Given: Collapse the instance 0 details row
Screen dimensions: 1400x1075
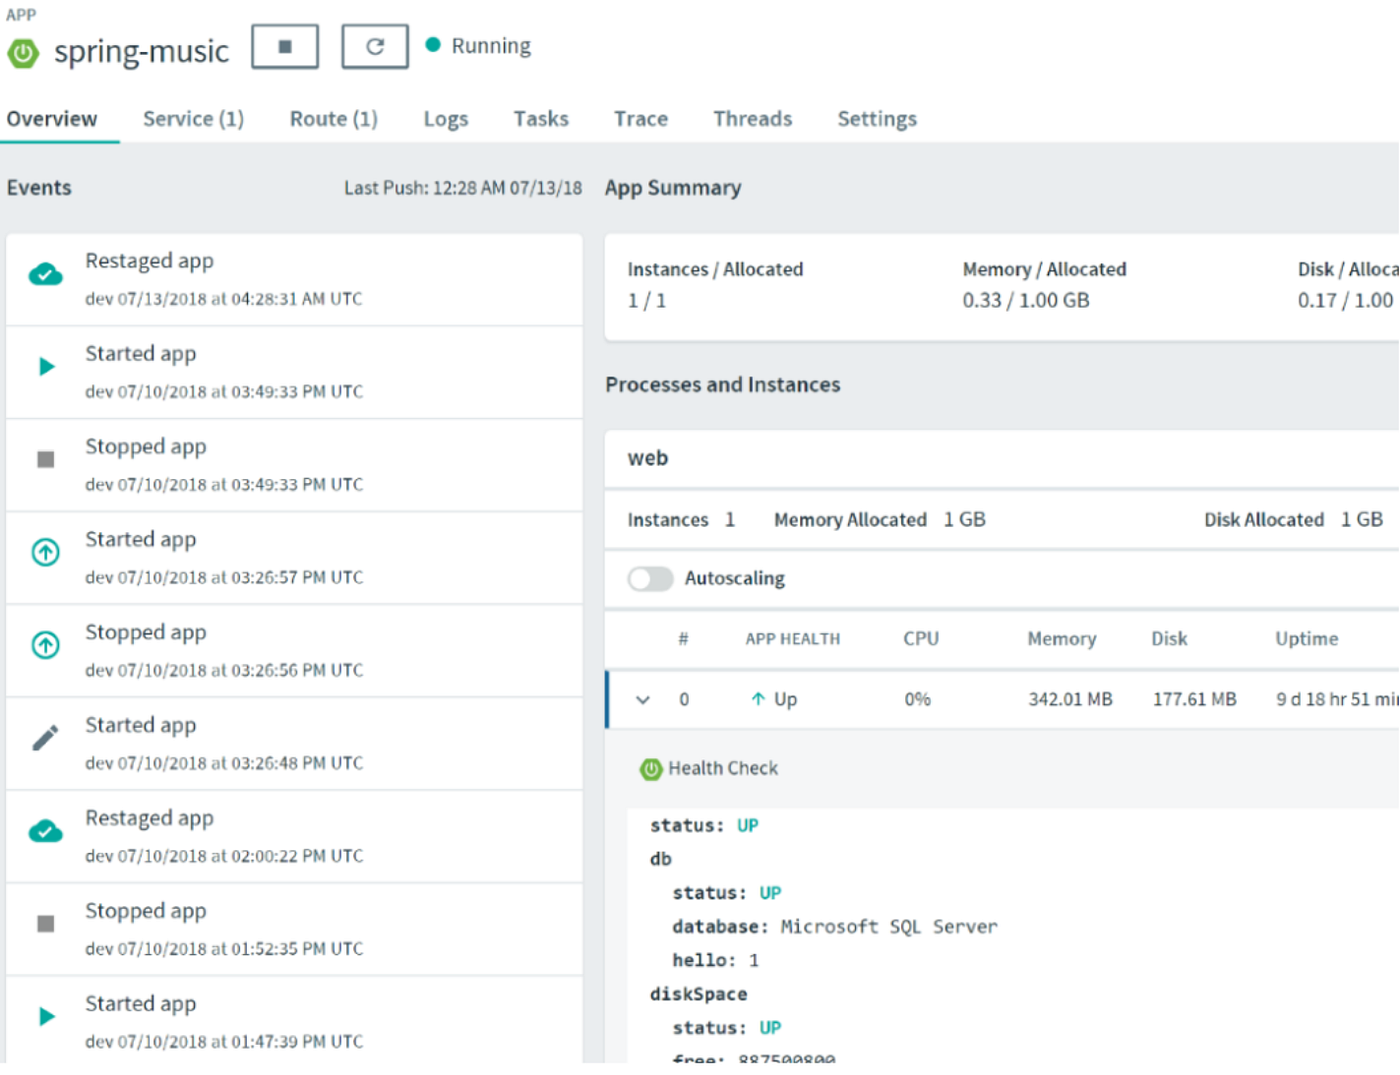Looking at the screenshot, I should [x=644, y=699].
